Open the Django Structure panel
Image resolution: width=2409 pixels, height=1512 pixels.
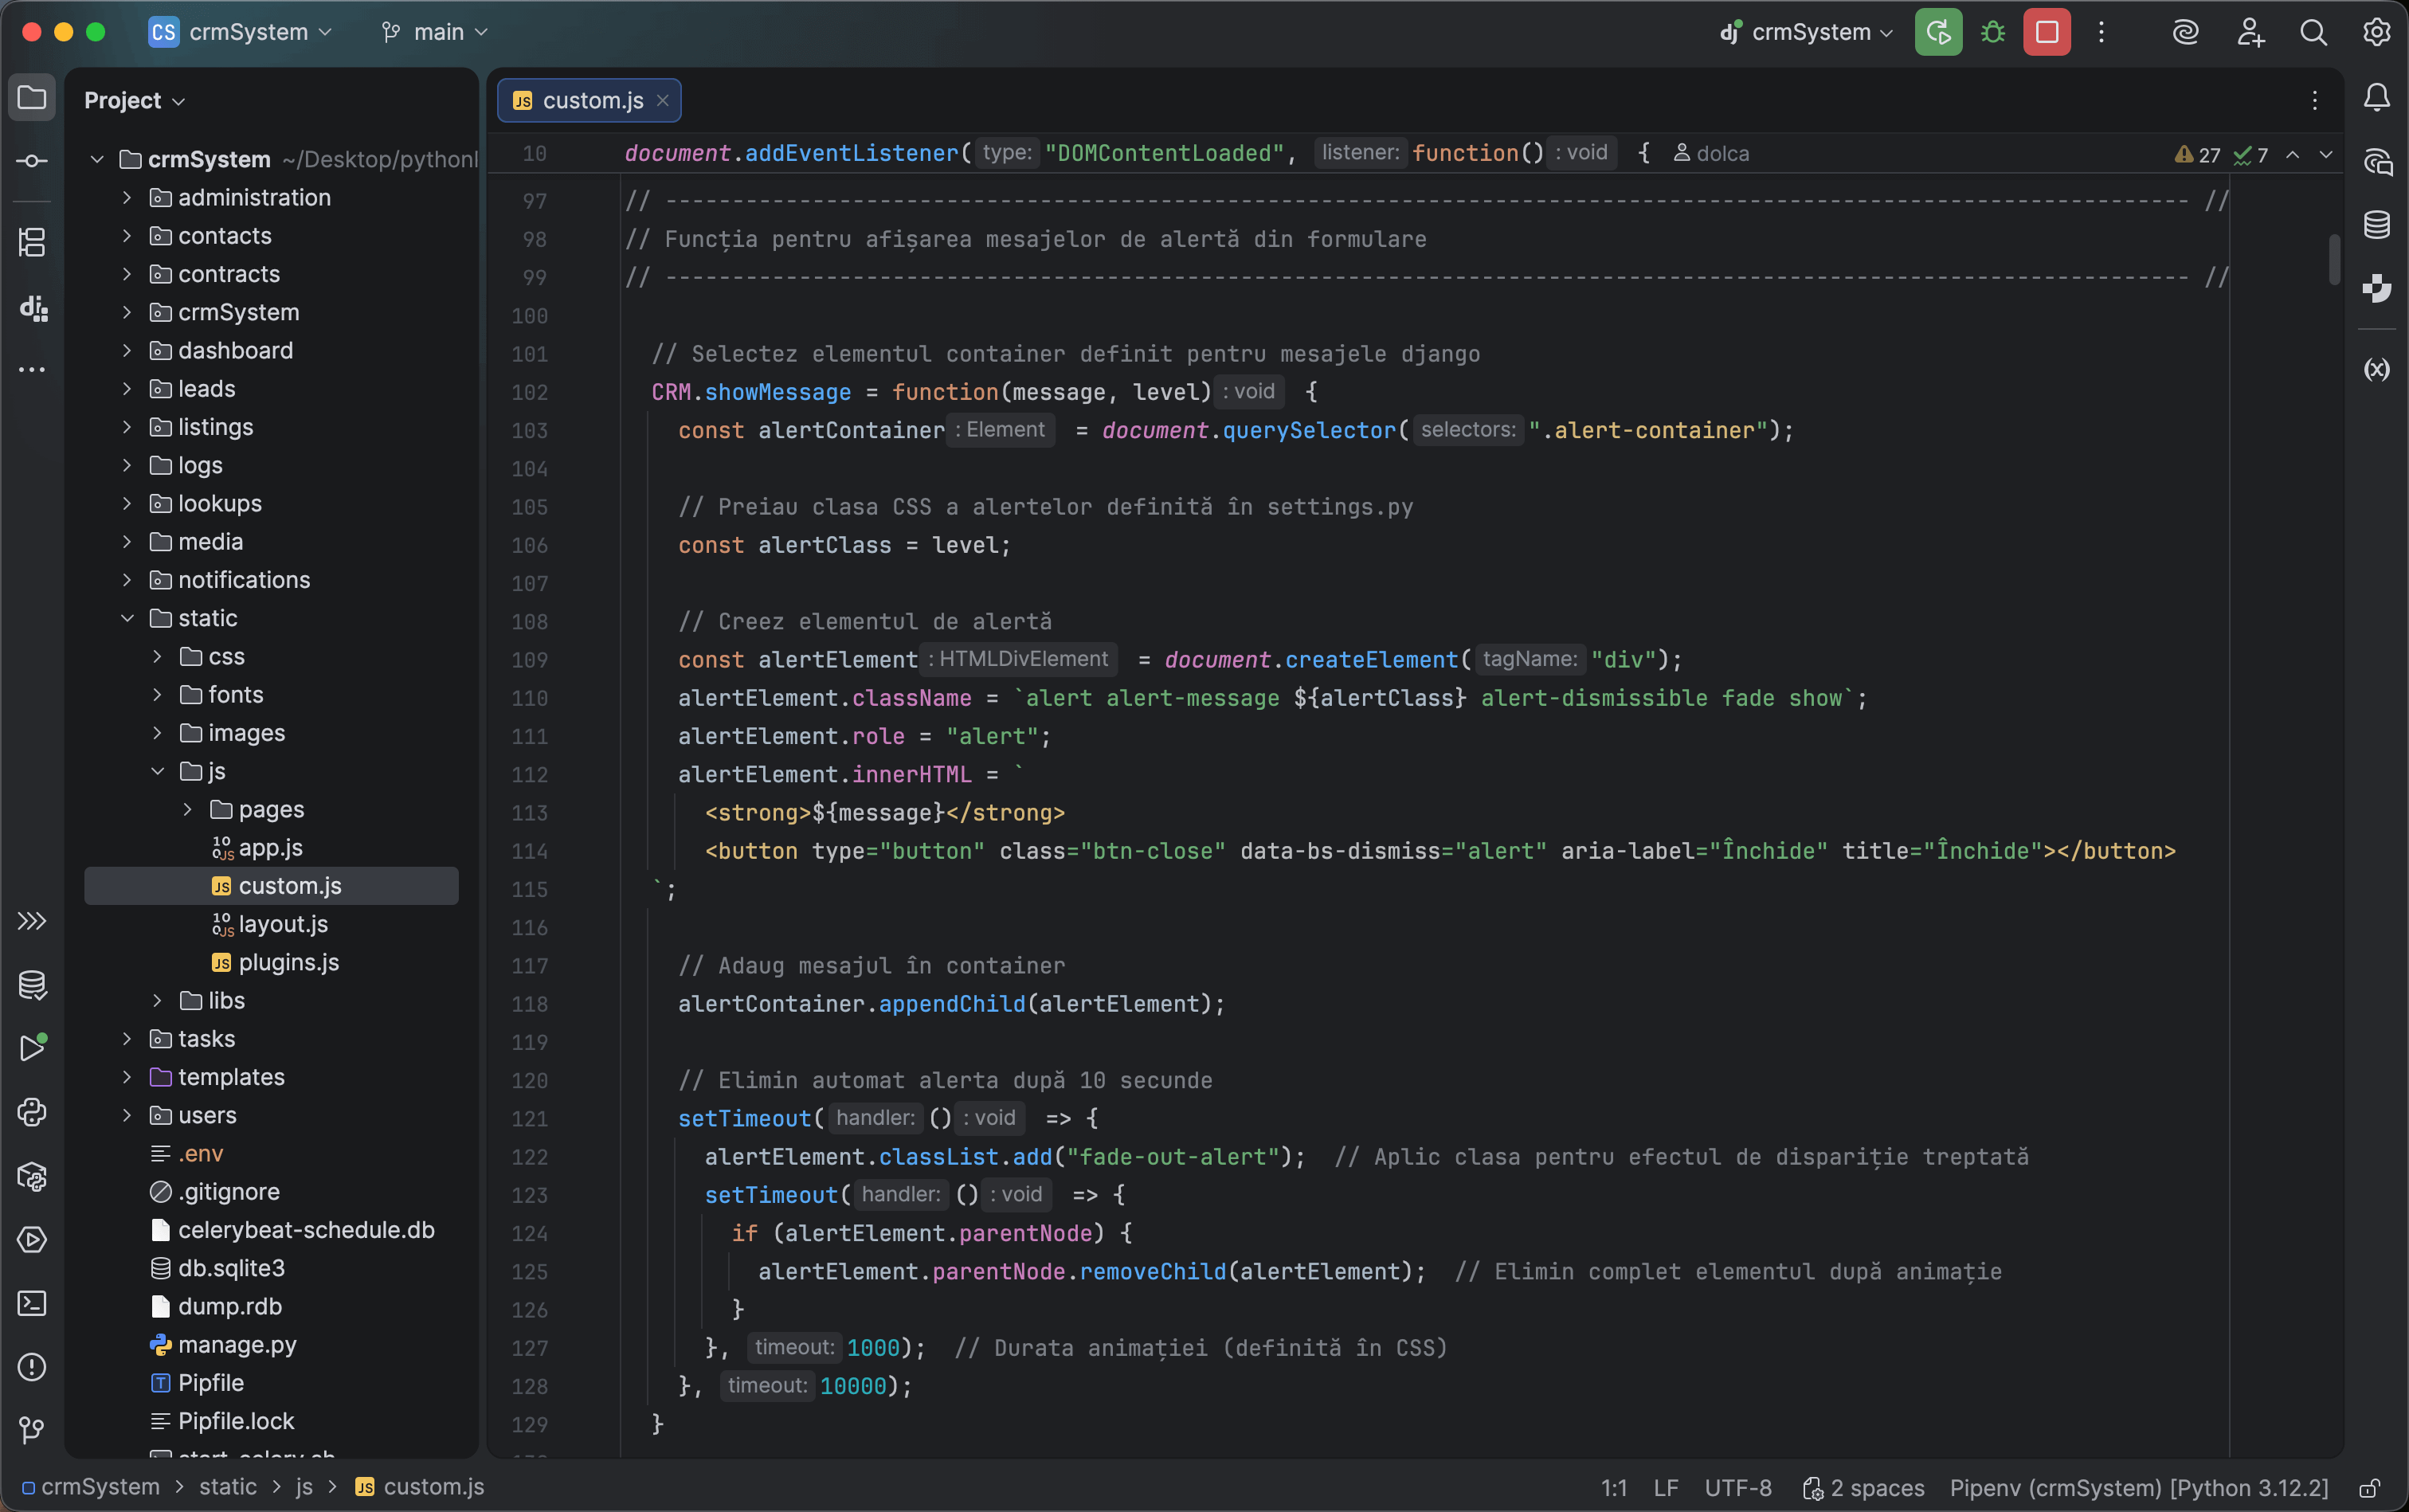(32, 308)
